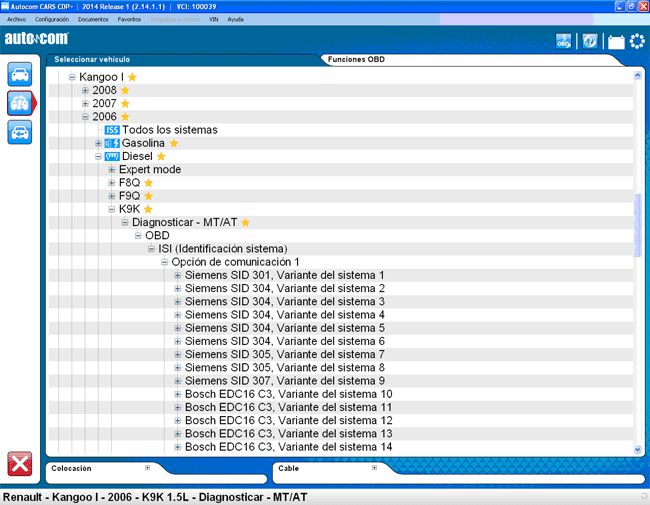Click the Diesel glow plug icon

point(112,156)
